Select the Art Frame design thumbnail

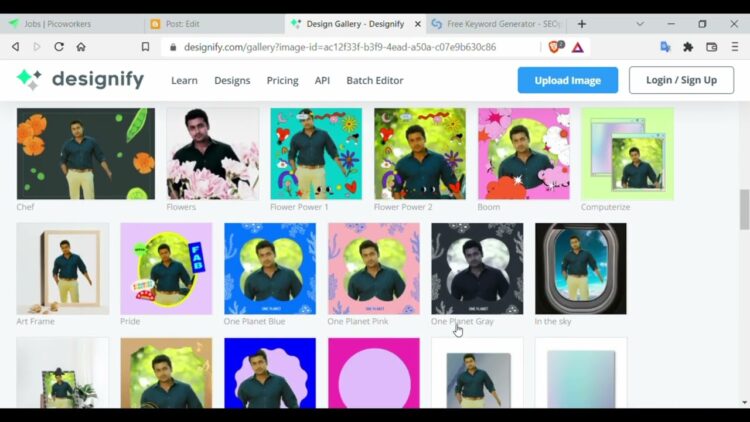pyautogui.click(x=63, y=268)
